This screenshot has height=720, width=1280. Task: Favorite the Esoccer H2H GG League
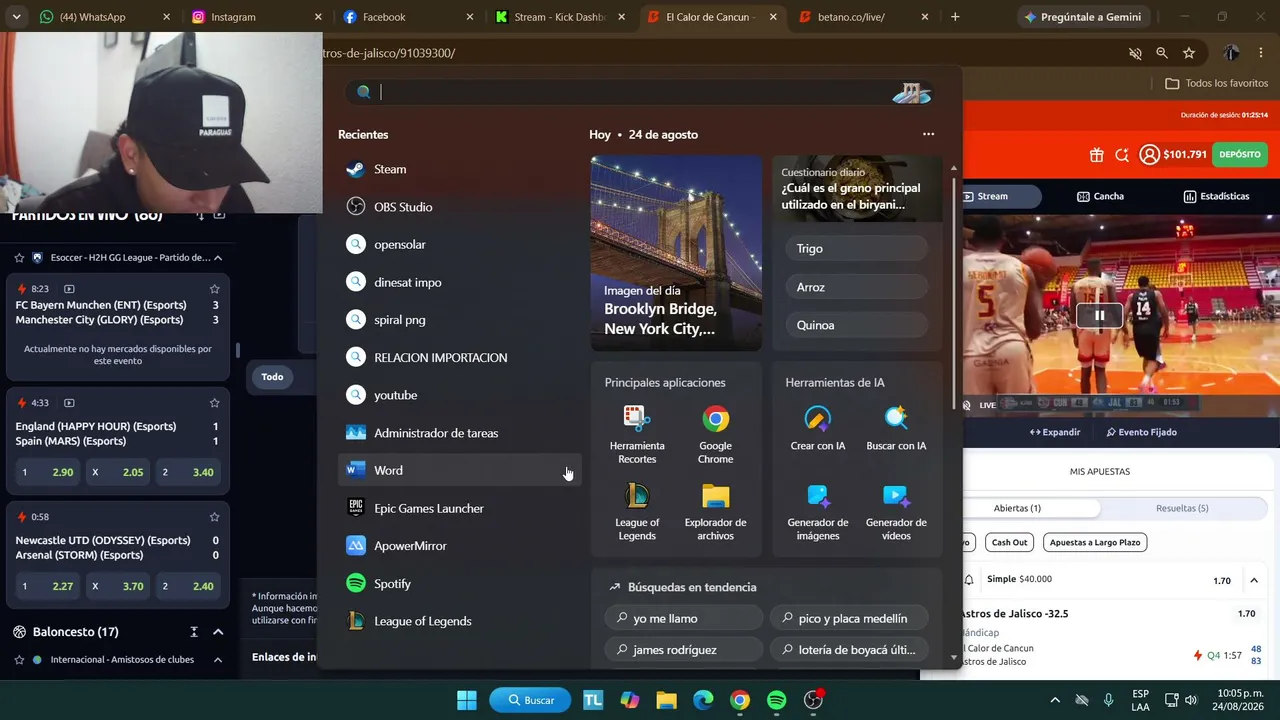[x=19, y=257]
